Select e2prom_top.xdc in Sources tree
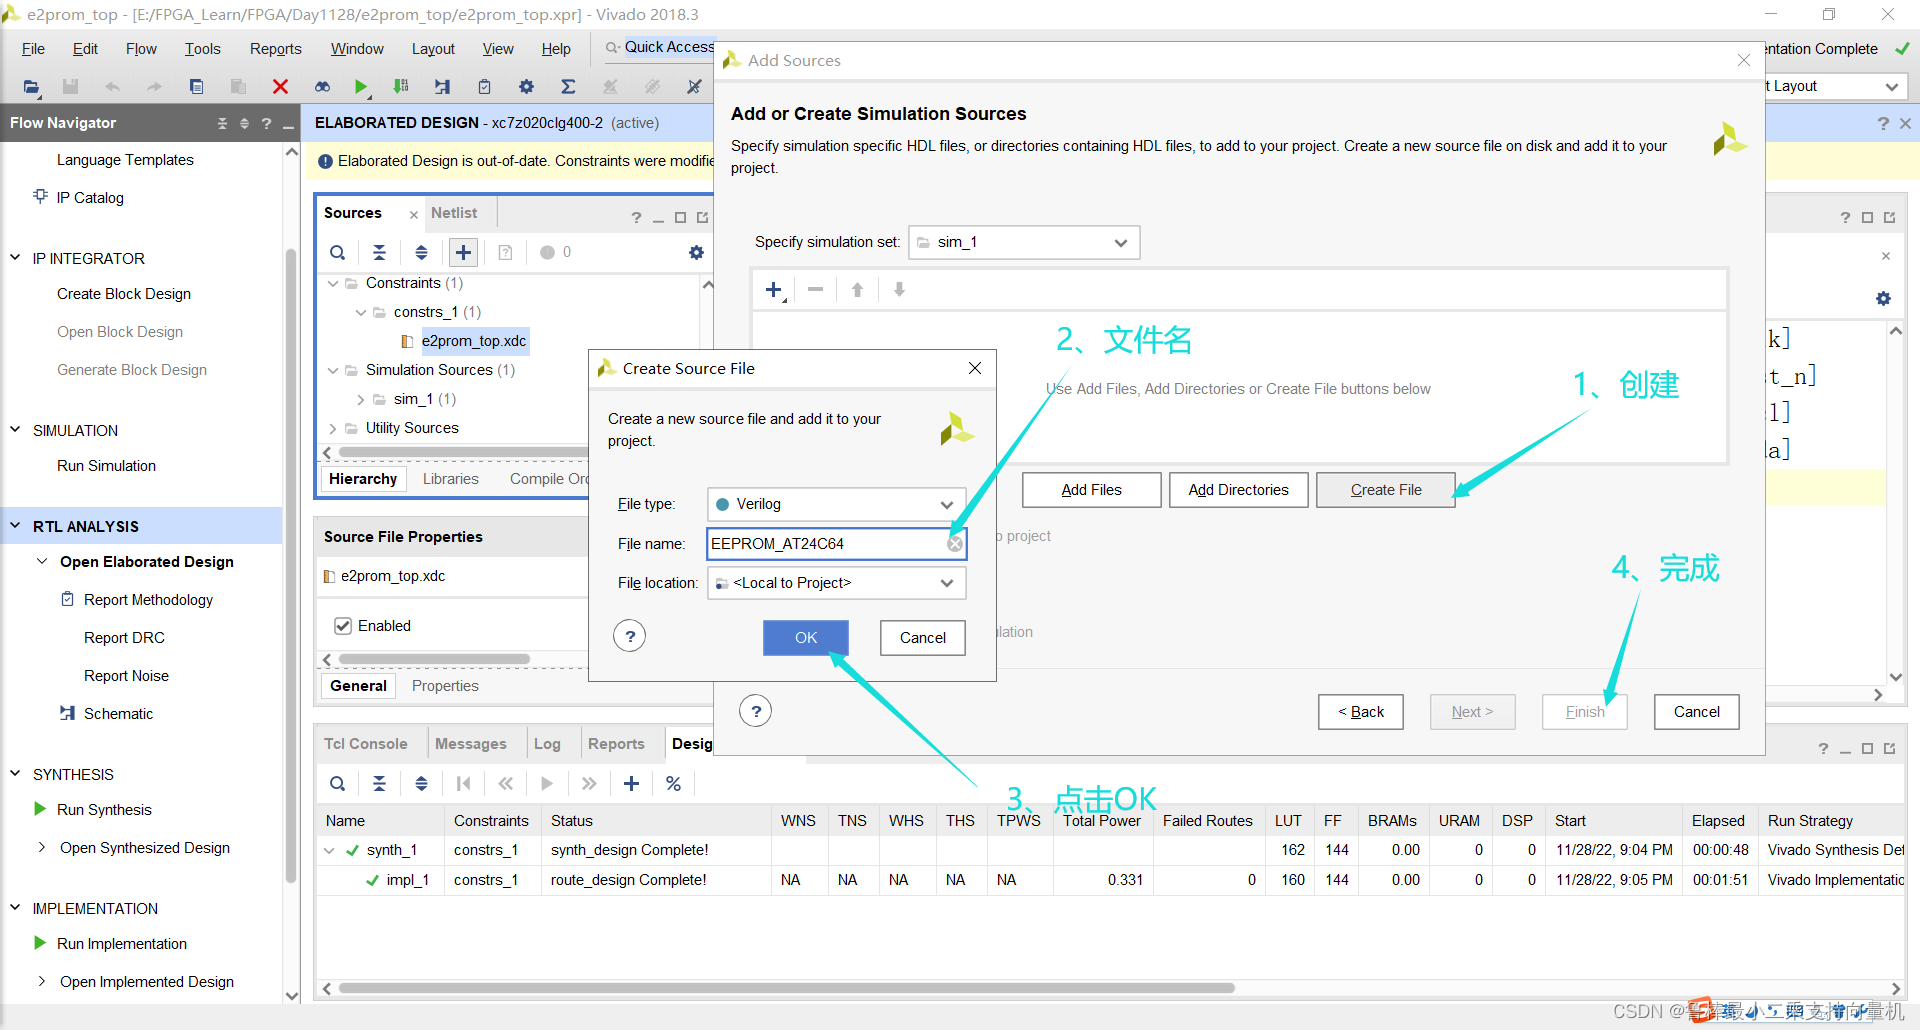1920x1030 pixels. point(474,341)
